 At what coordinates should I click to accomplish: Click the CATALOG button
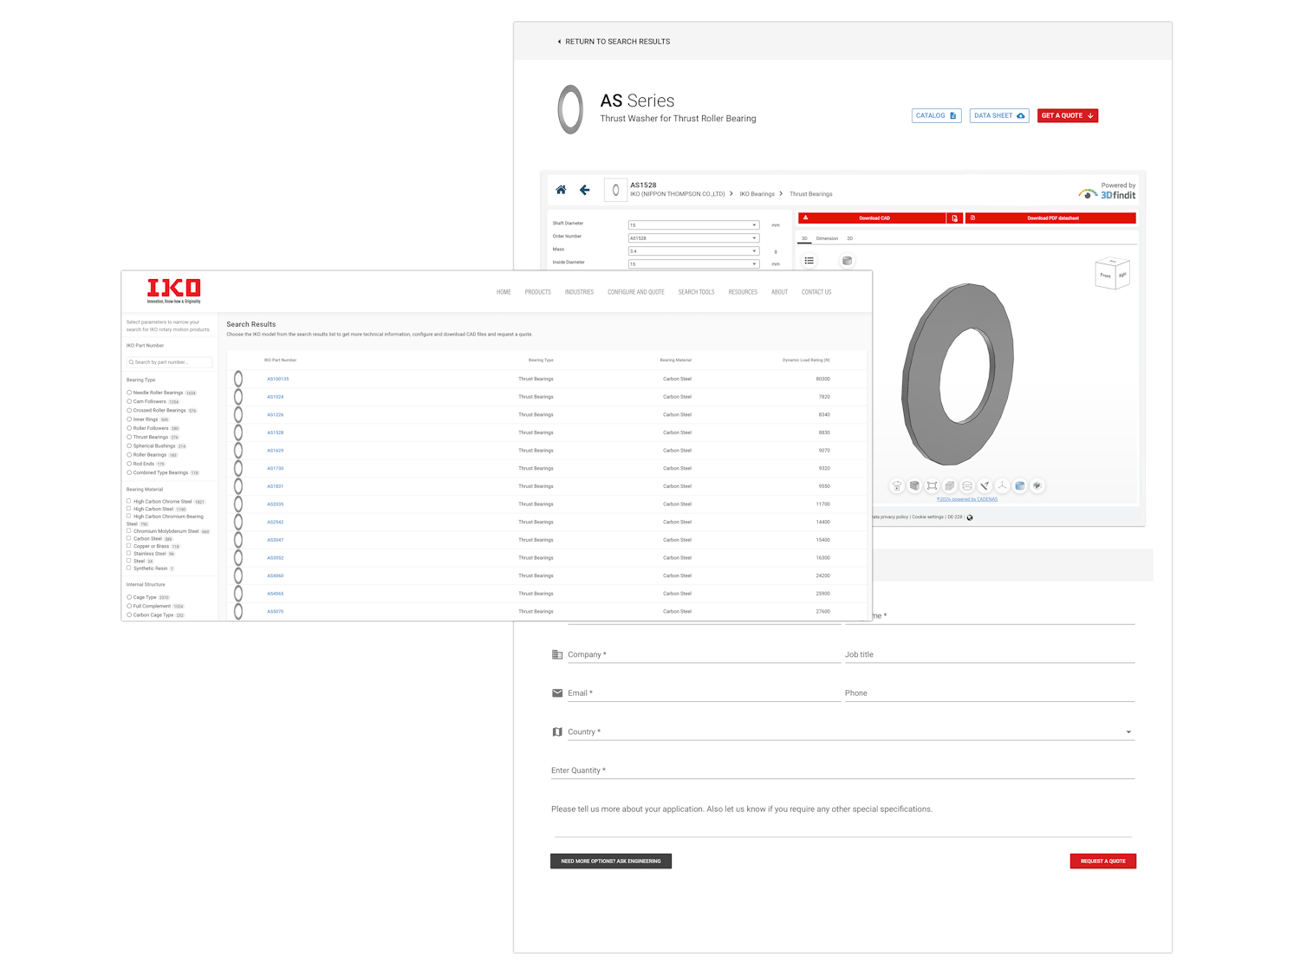tap(936, 116)
